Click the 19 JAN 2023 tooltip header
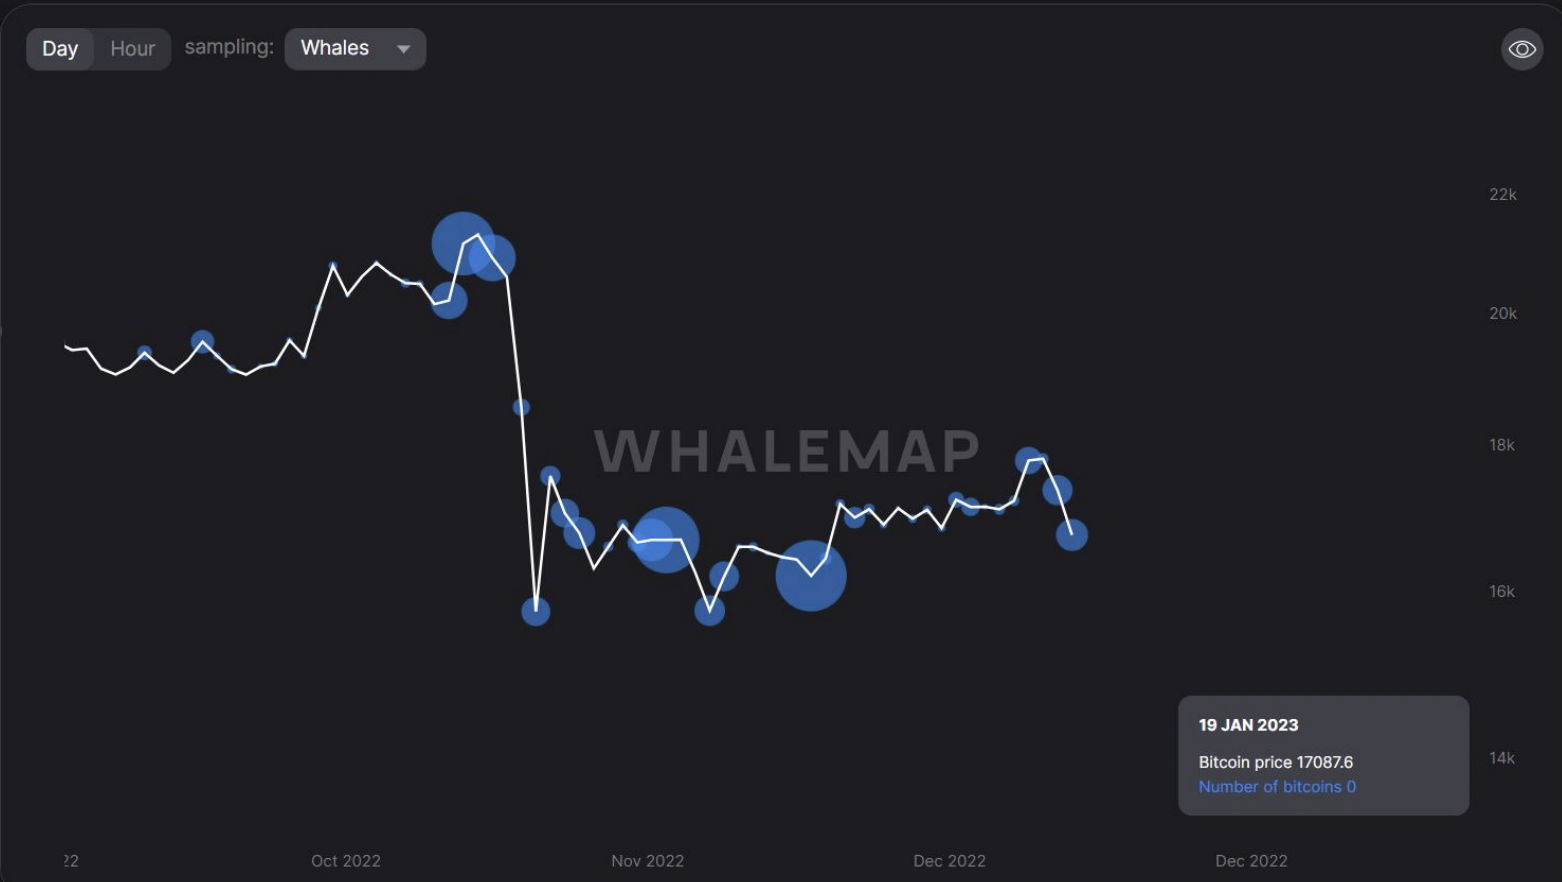This screenshot has height=882, width=1562. point(1247,724)
